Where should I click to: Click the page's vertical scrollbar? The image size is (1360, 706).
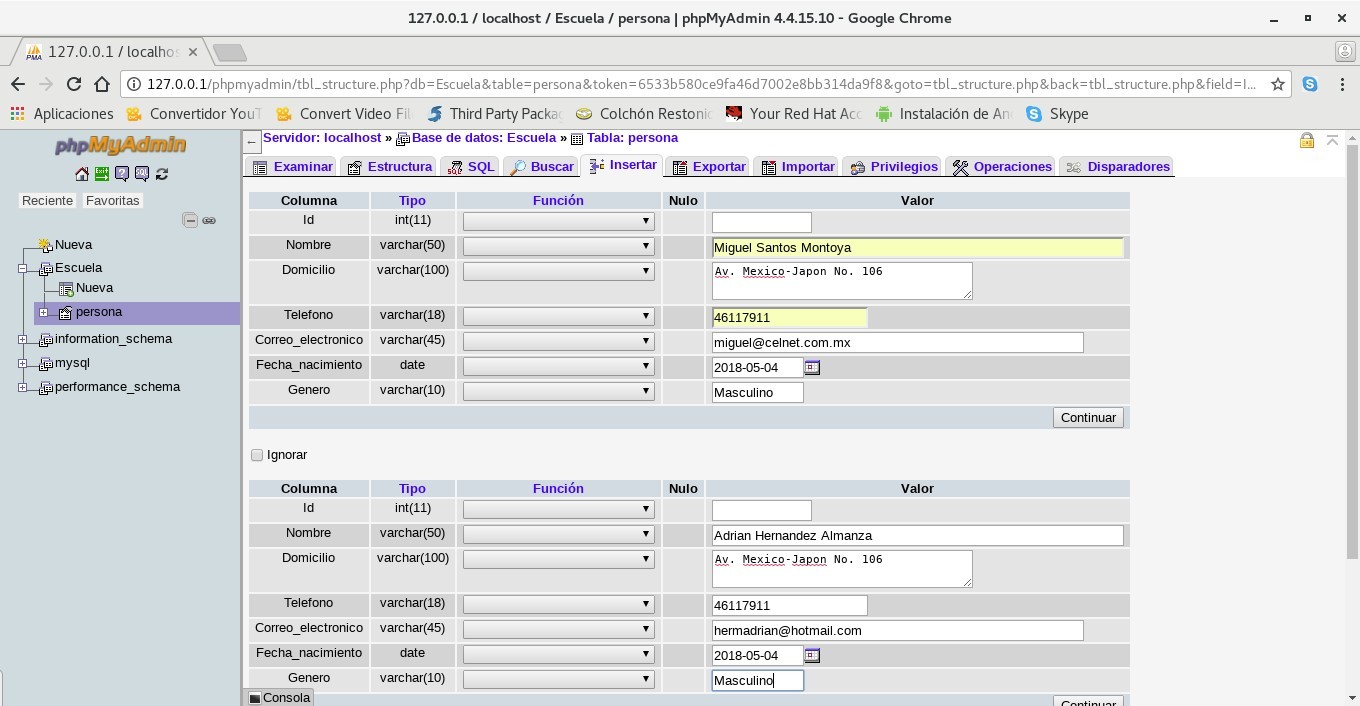coord(1352,350)
